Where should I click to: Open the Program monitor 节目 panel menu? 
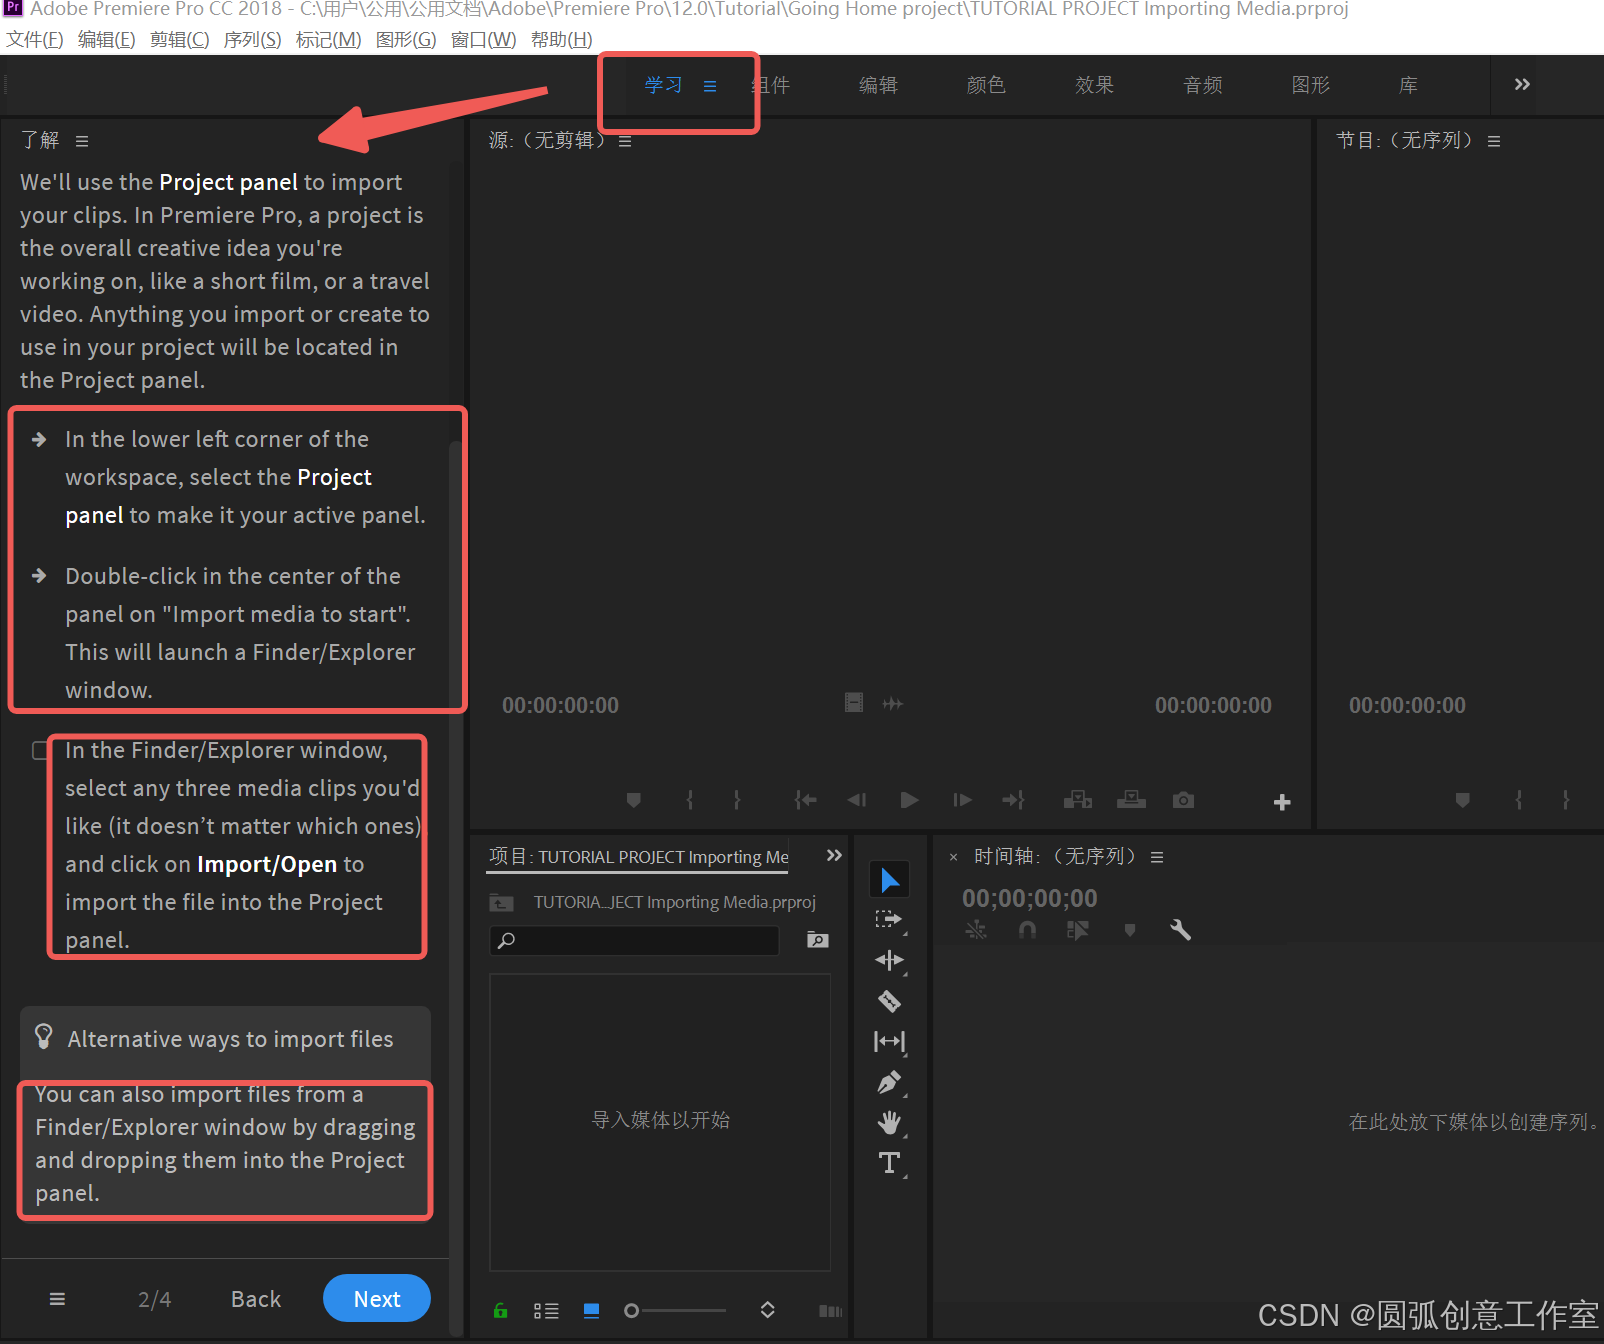click(1494, 141)
